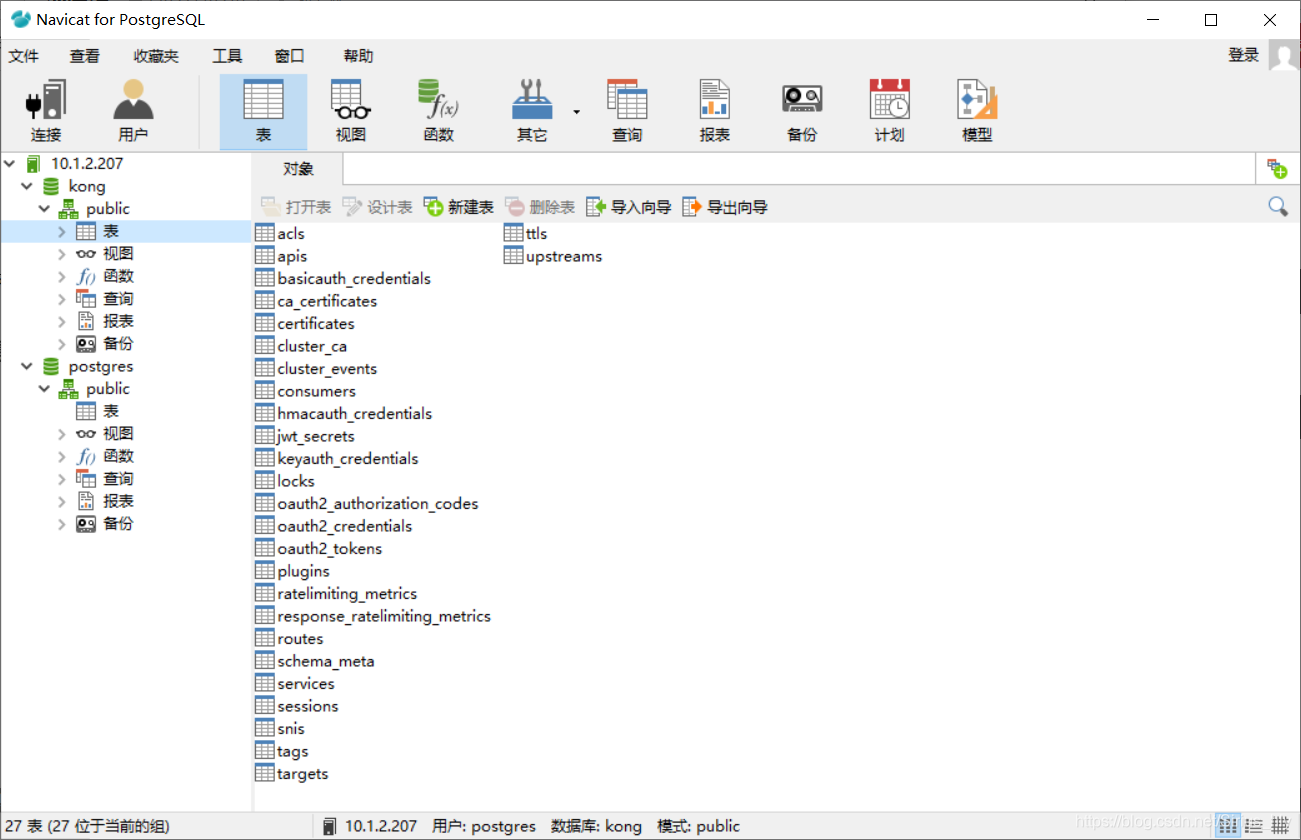Select the consumers table

pos(316,391)
